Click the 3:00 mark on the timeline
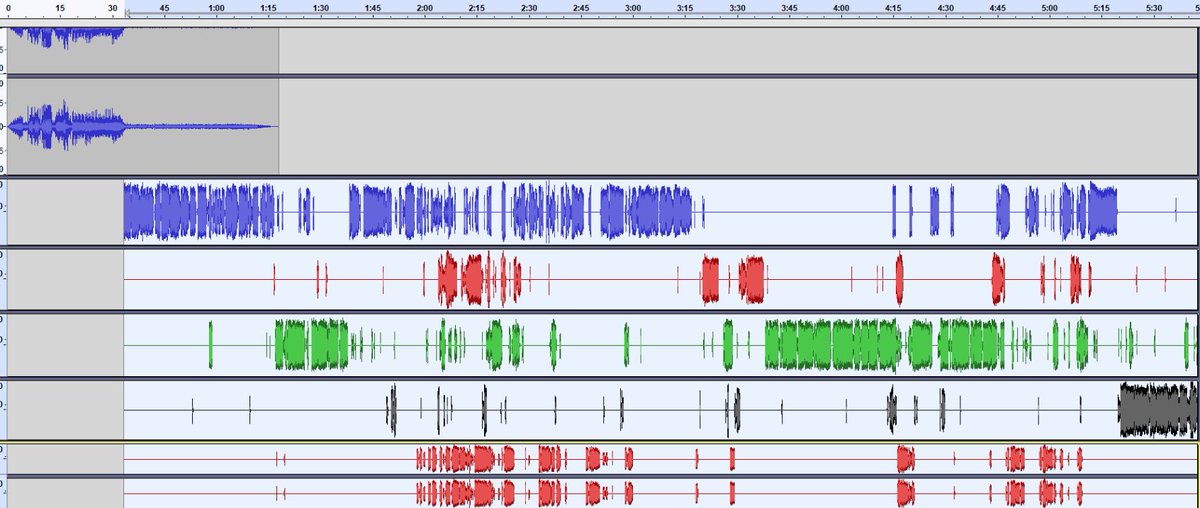1200x508 pixels. 632,7
